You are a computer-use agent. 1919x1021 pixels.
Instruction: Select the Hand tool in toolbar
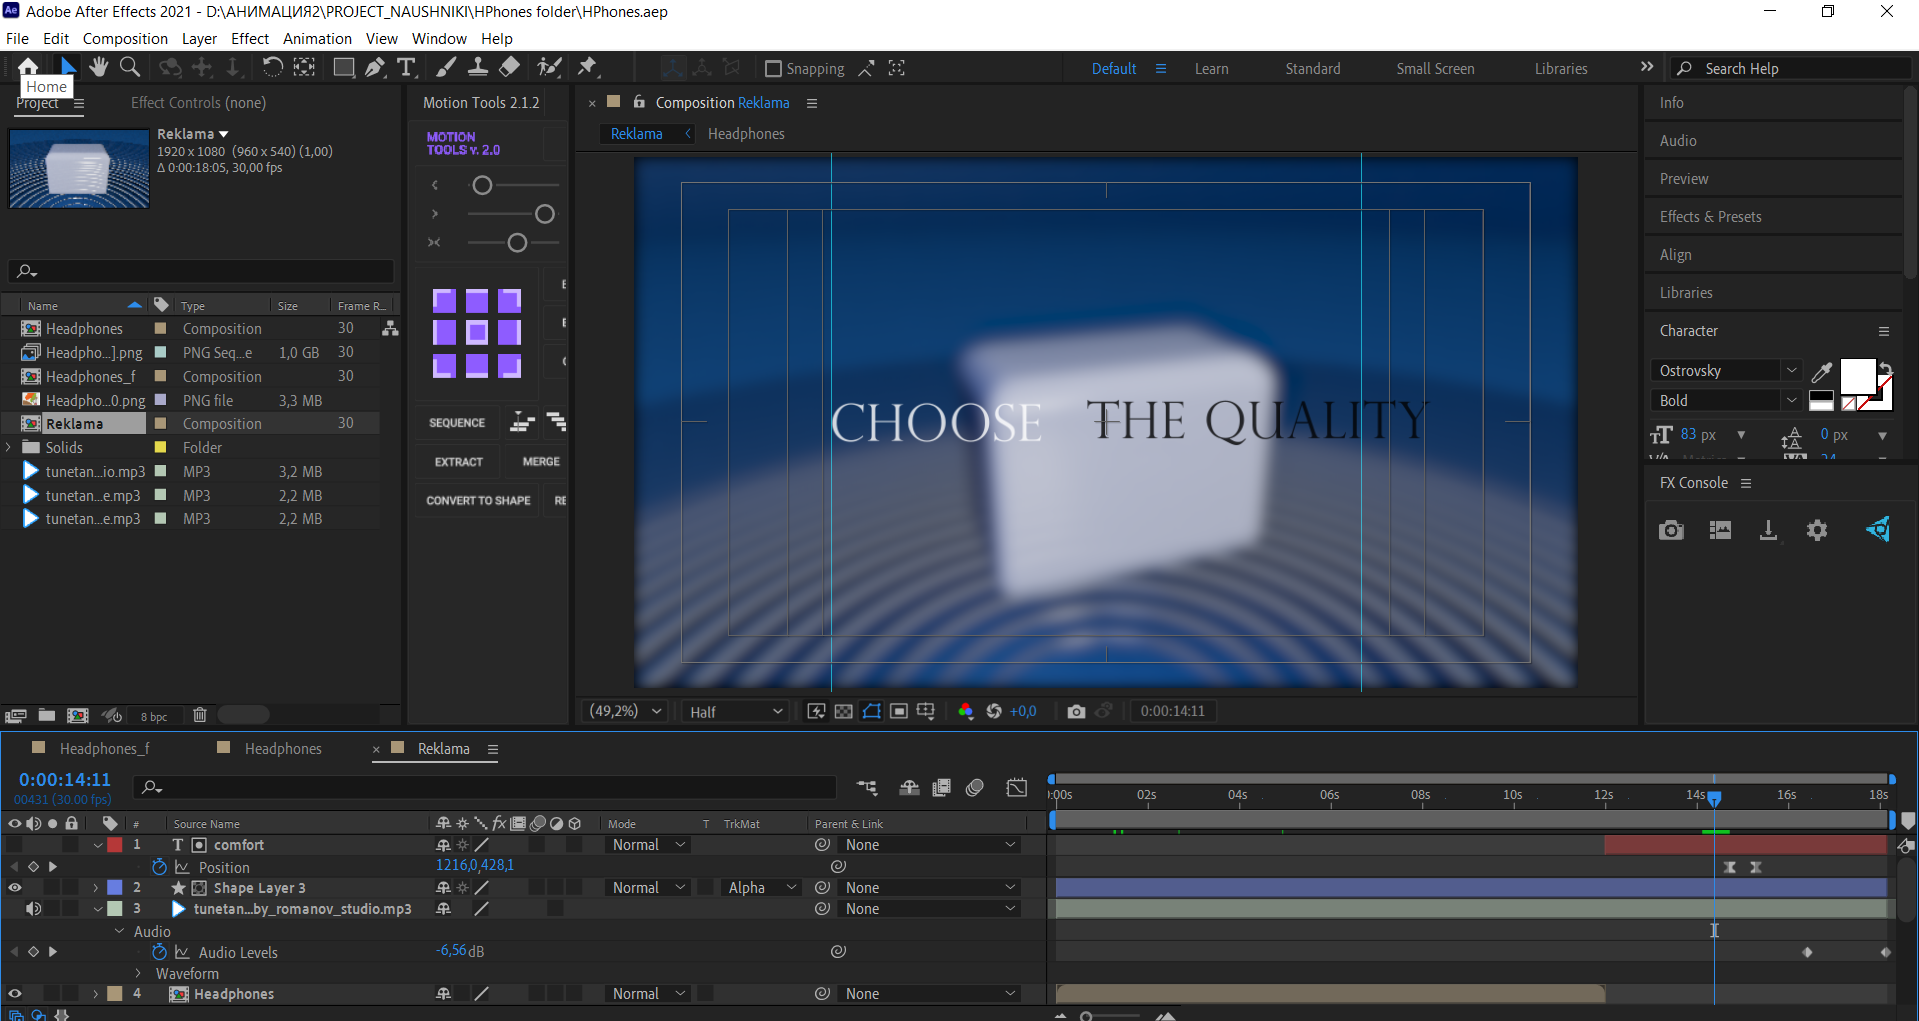coord(98,67)
